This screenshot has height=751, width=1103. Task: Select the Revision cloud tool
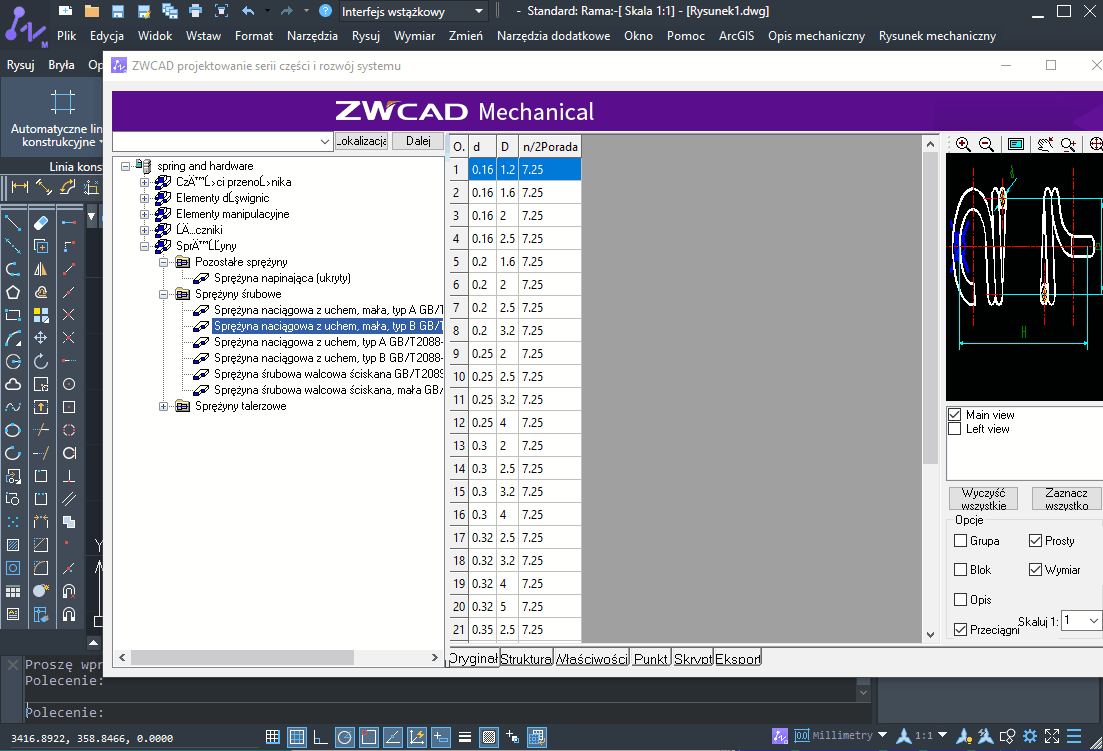point(13,384)
